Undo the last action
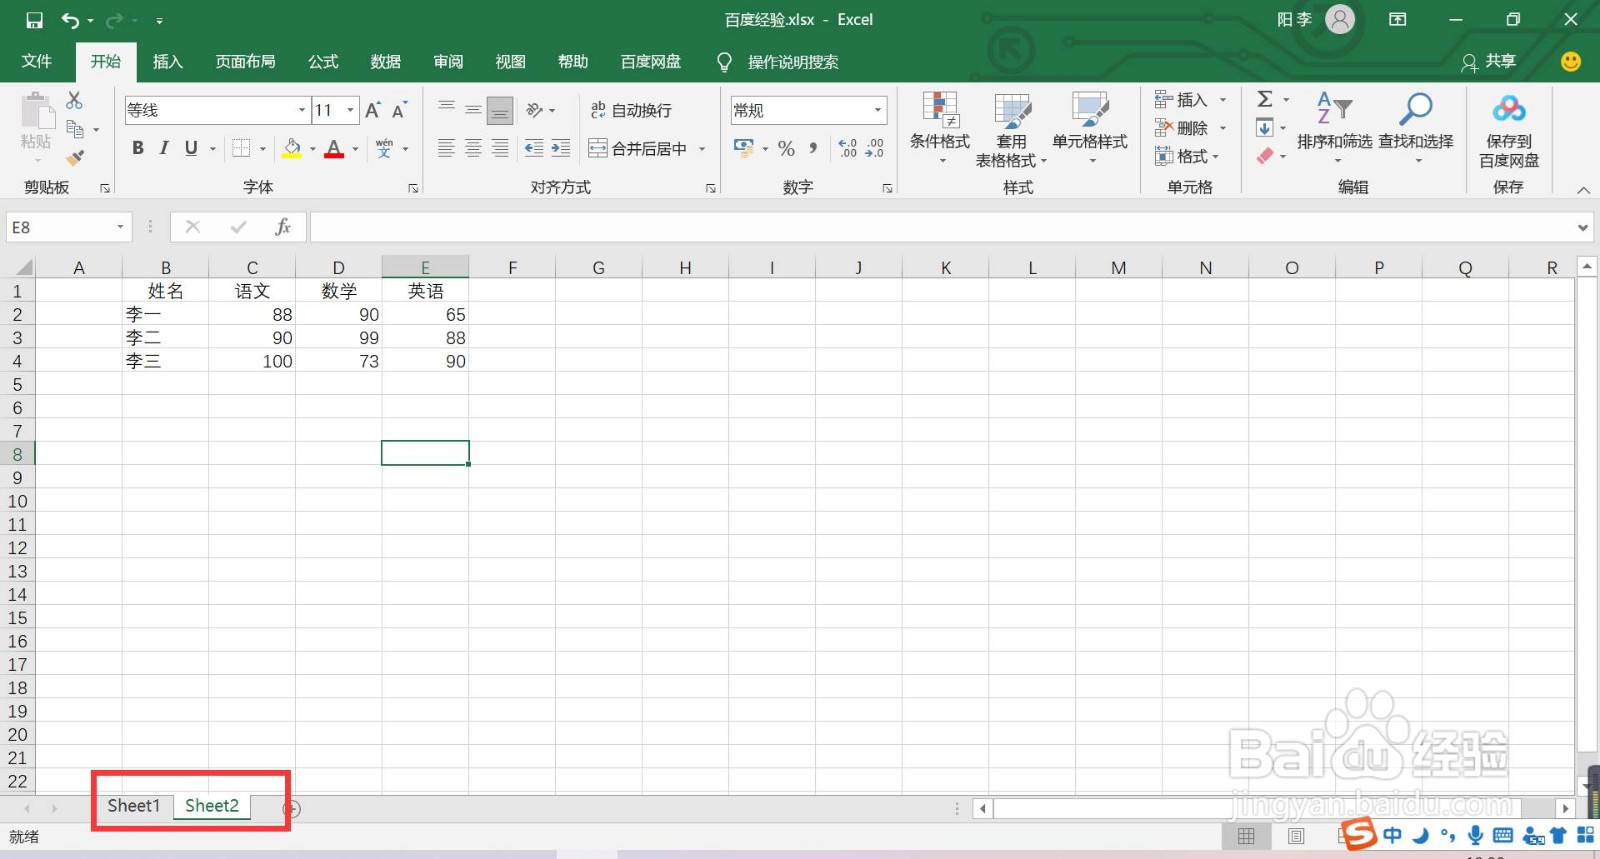Image resolution: width=1600 pixels, height=859 pixels. pos(70,20)
